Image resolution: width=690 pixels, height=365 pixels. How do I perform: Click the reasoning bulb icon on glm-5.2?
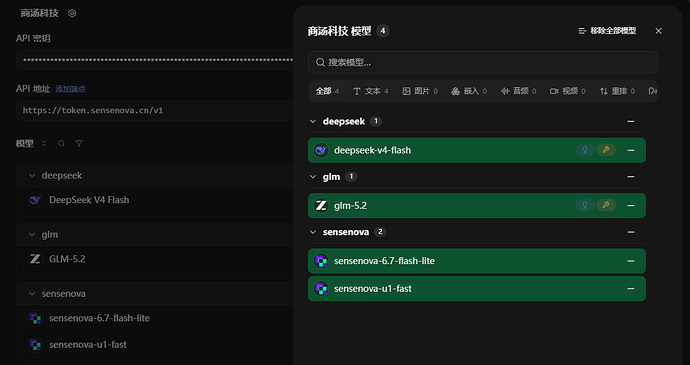[x=585, y=205]
